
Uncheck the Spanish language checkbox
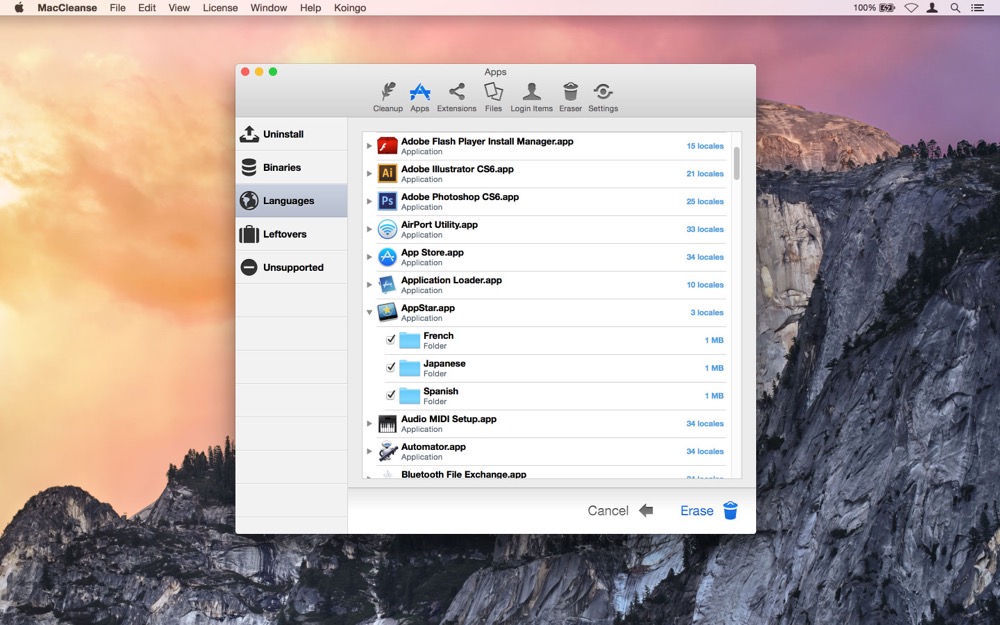[390, 395]
